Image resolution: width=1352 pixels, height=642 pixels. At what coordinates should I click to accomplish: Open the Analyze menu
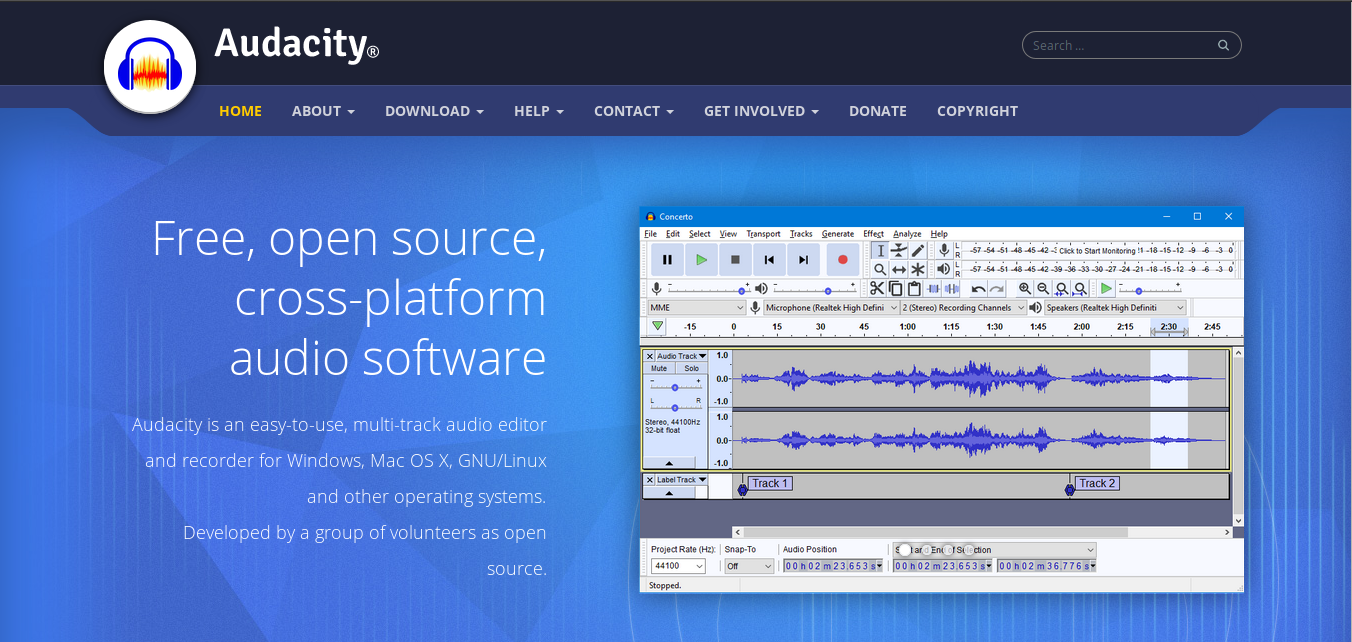[x=907, y=234]
